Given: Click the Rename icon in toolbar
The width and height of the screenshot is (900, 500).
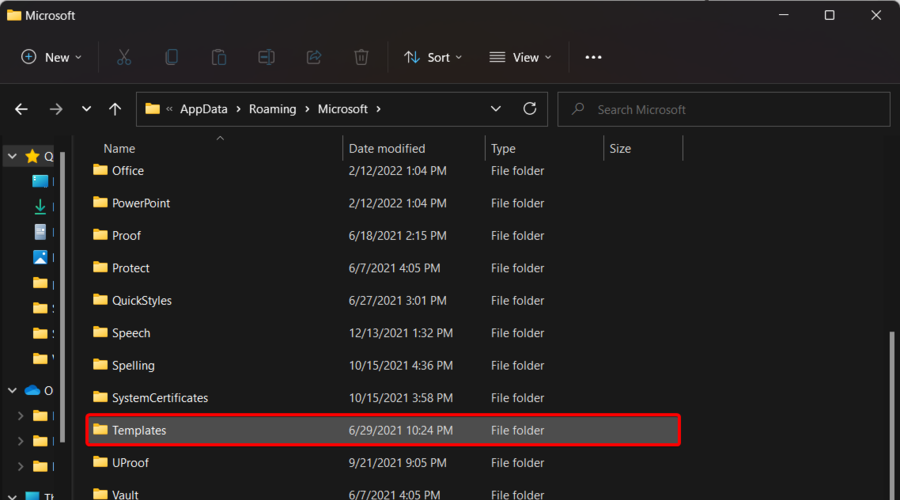Looking at the screenshot, I should pyautogui.click(x=266, y=57).
